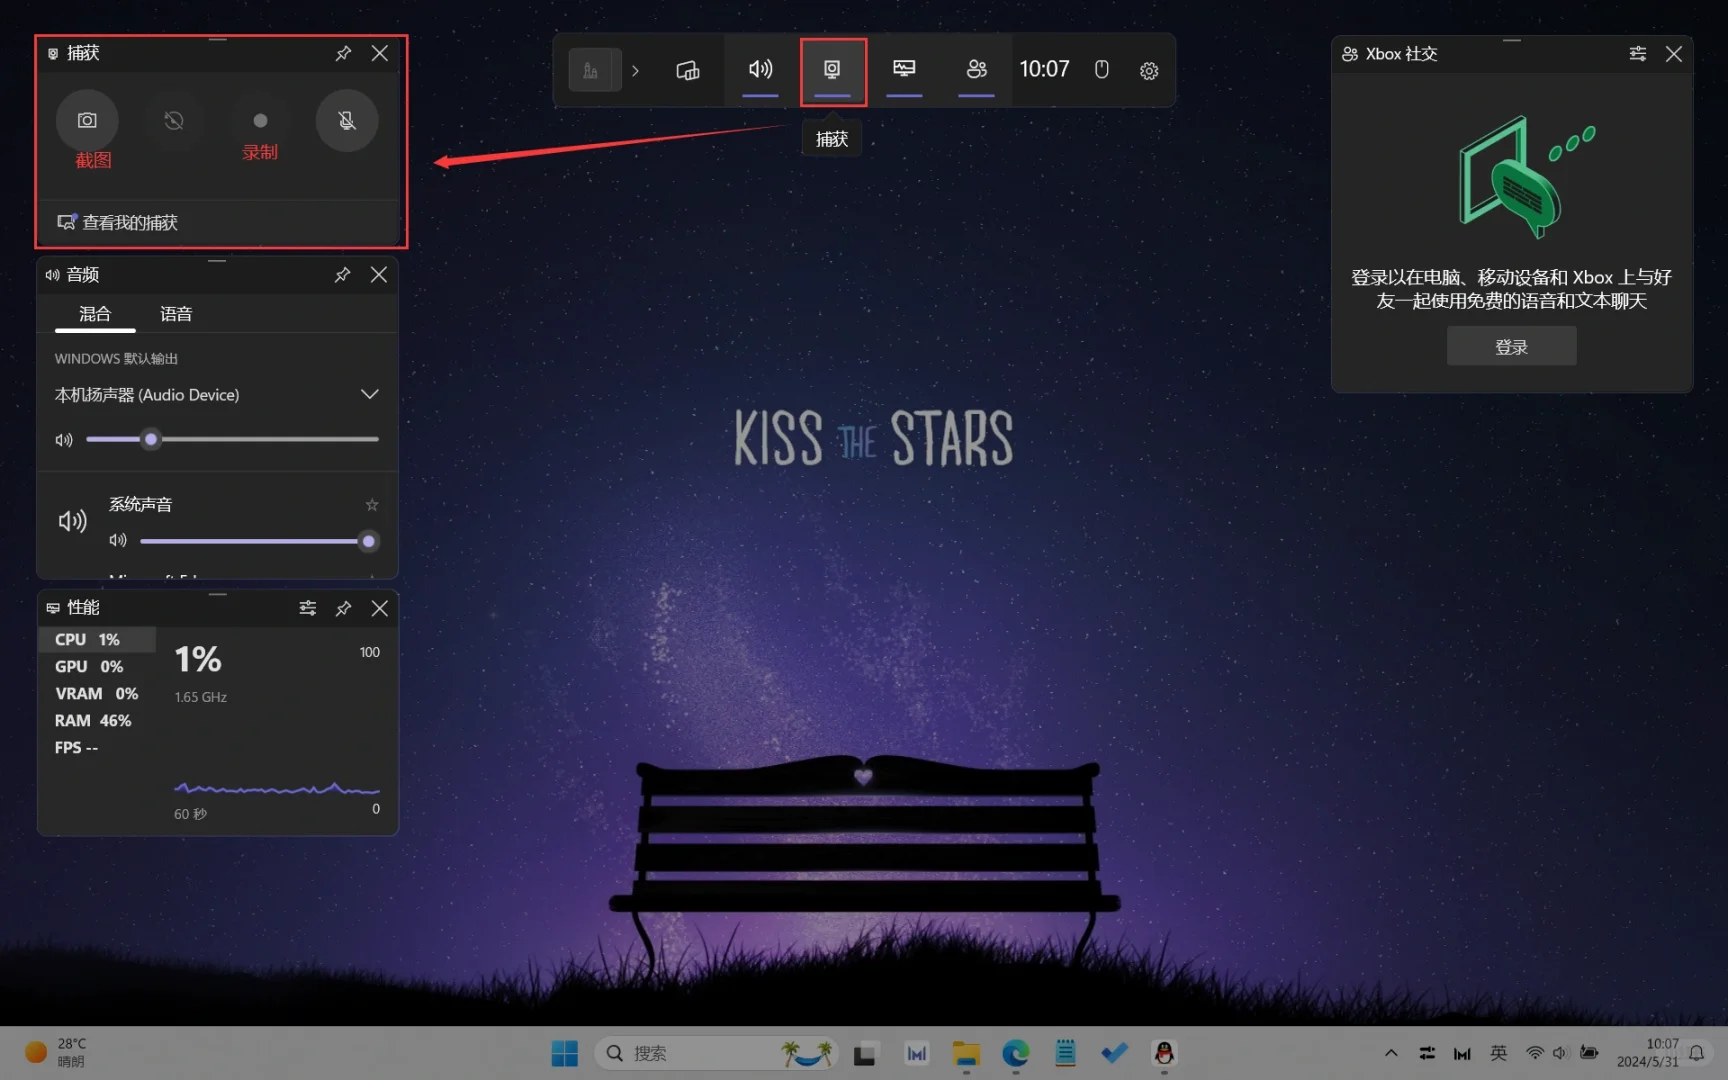Image resolution: width=1728 pixels, height=1080 pixels.
Task: Click the record last 30 seconds icon
Action: coord(174,120)
